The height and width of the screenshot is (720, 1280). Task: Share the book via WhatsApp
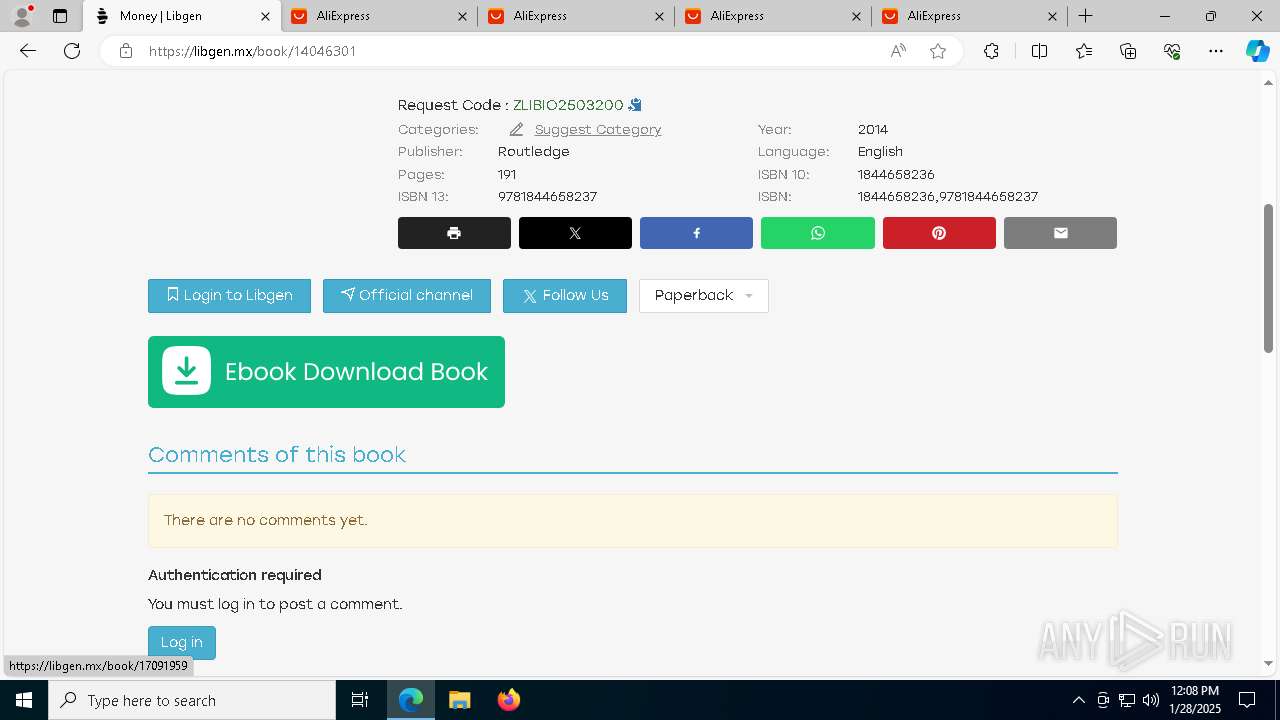[818, 233]
